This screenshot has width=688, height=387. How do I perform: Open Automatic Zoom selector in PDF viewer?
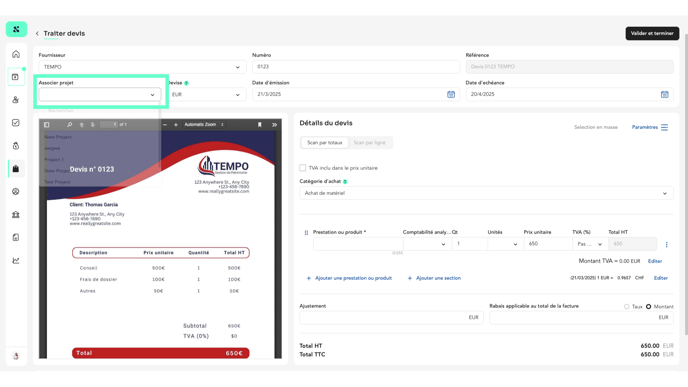(204, 125)
